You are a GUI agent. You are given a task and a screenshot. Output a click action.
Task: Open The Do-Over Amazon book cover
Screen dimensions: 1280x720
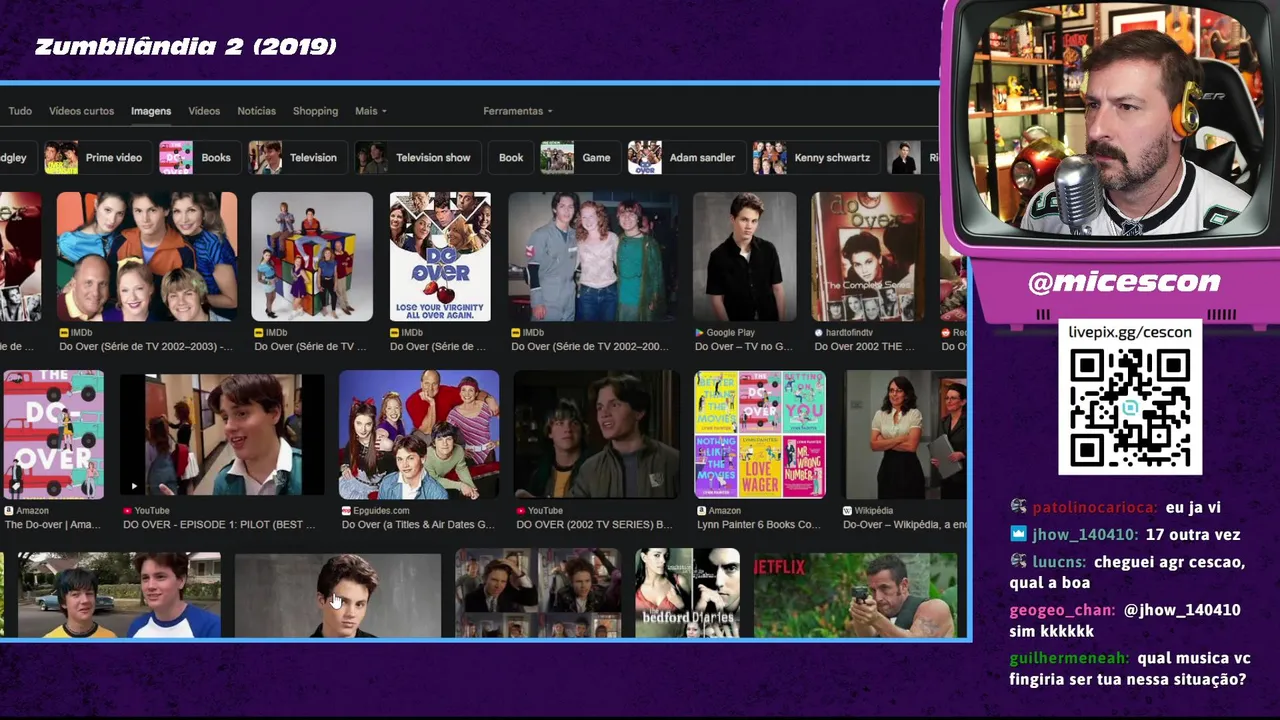[53, 434]
